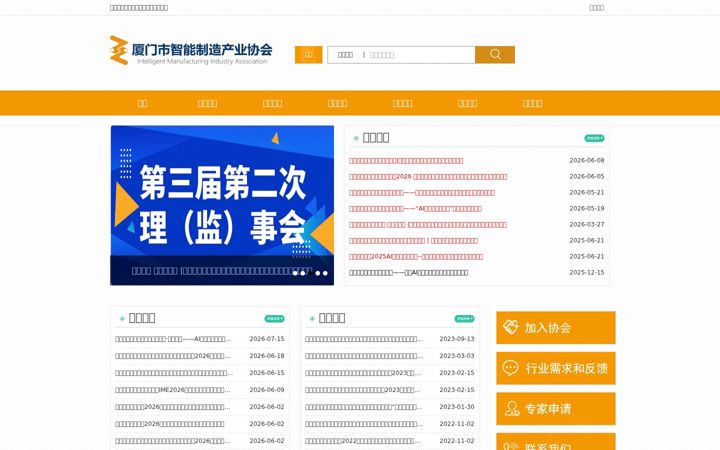This screenshot has width=720, height=450.
Task: Open 行业需求和反馈 feedback button
Action: 556,368
